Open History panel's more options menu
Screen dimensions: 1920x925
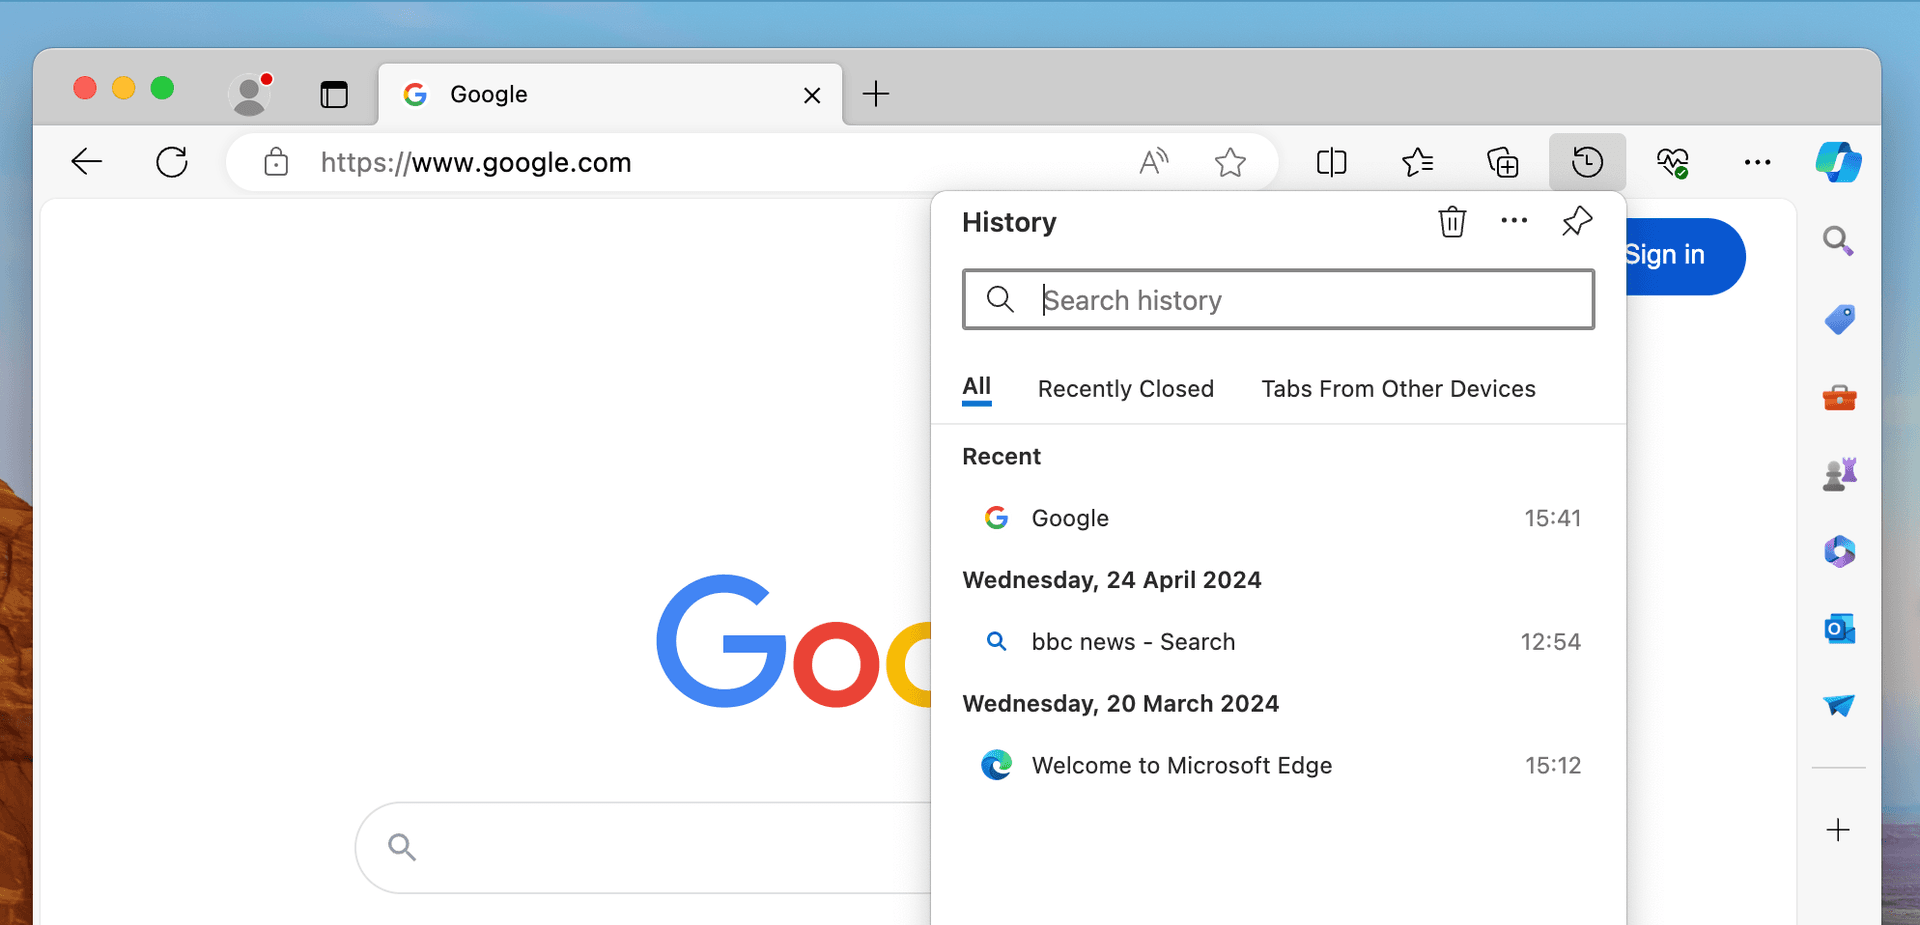pos(1513,221)
